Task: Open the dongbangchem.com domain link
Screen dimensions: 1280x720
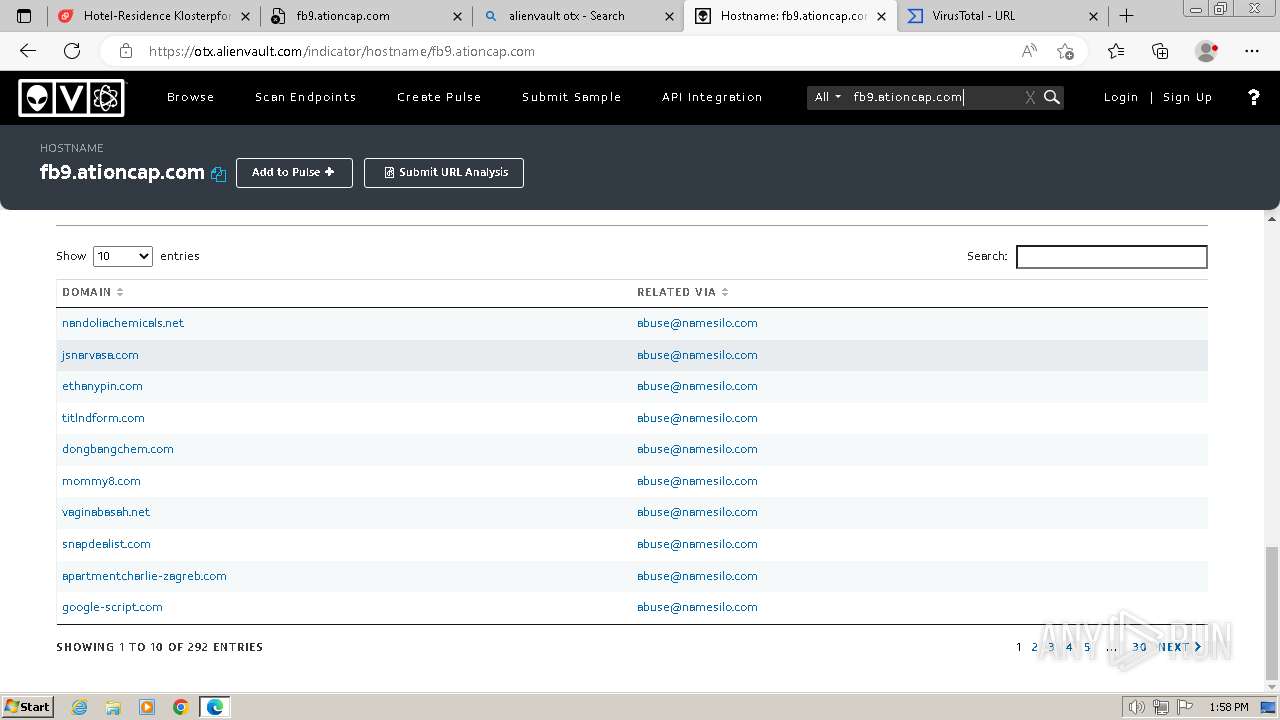Action: tap(118, 449)
